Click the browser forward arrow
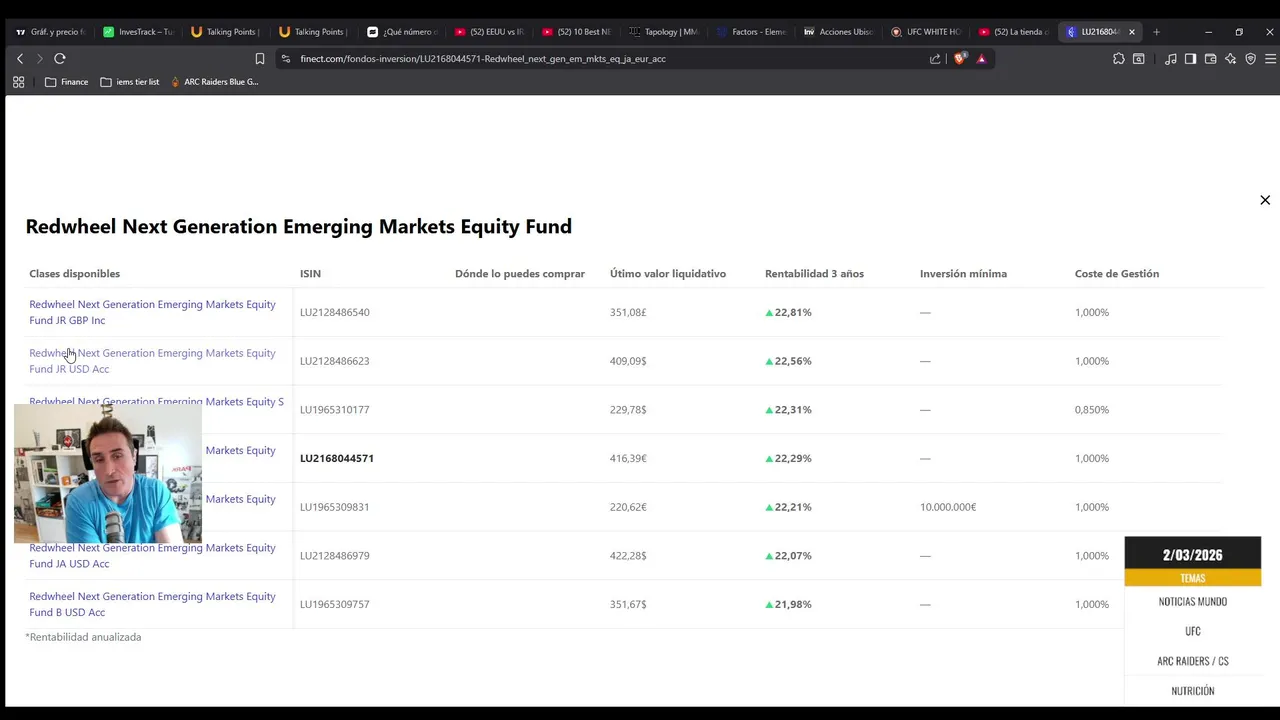This screenshot has height=720, width=1280. tap(40, 59)
